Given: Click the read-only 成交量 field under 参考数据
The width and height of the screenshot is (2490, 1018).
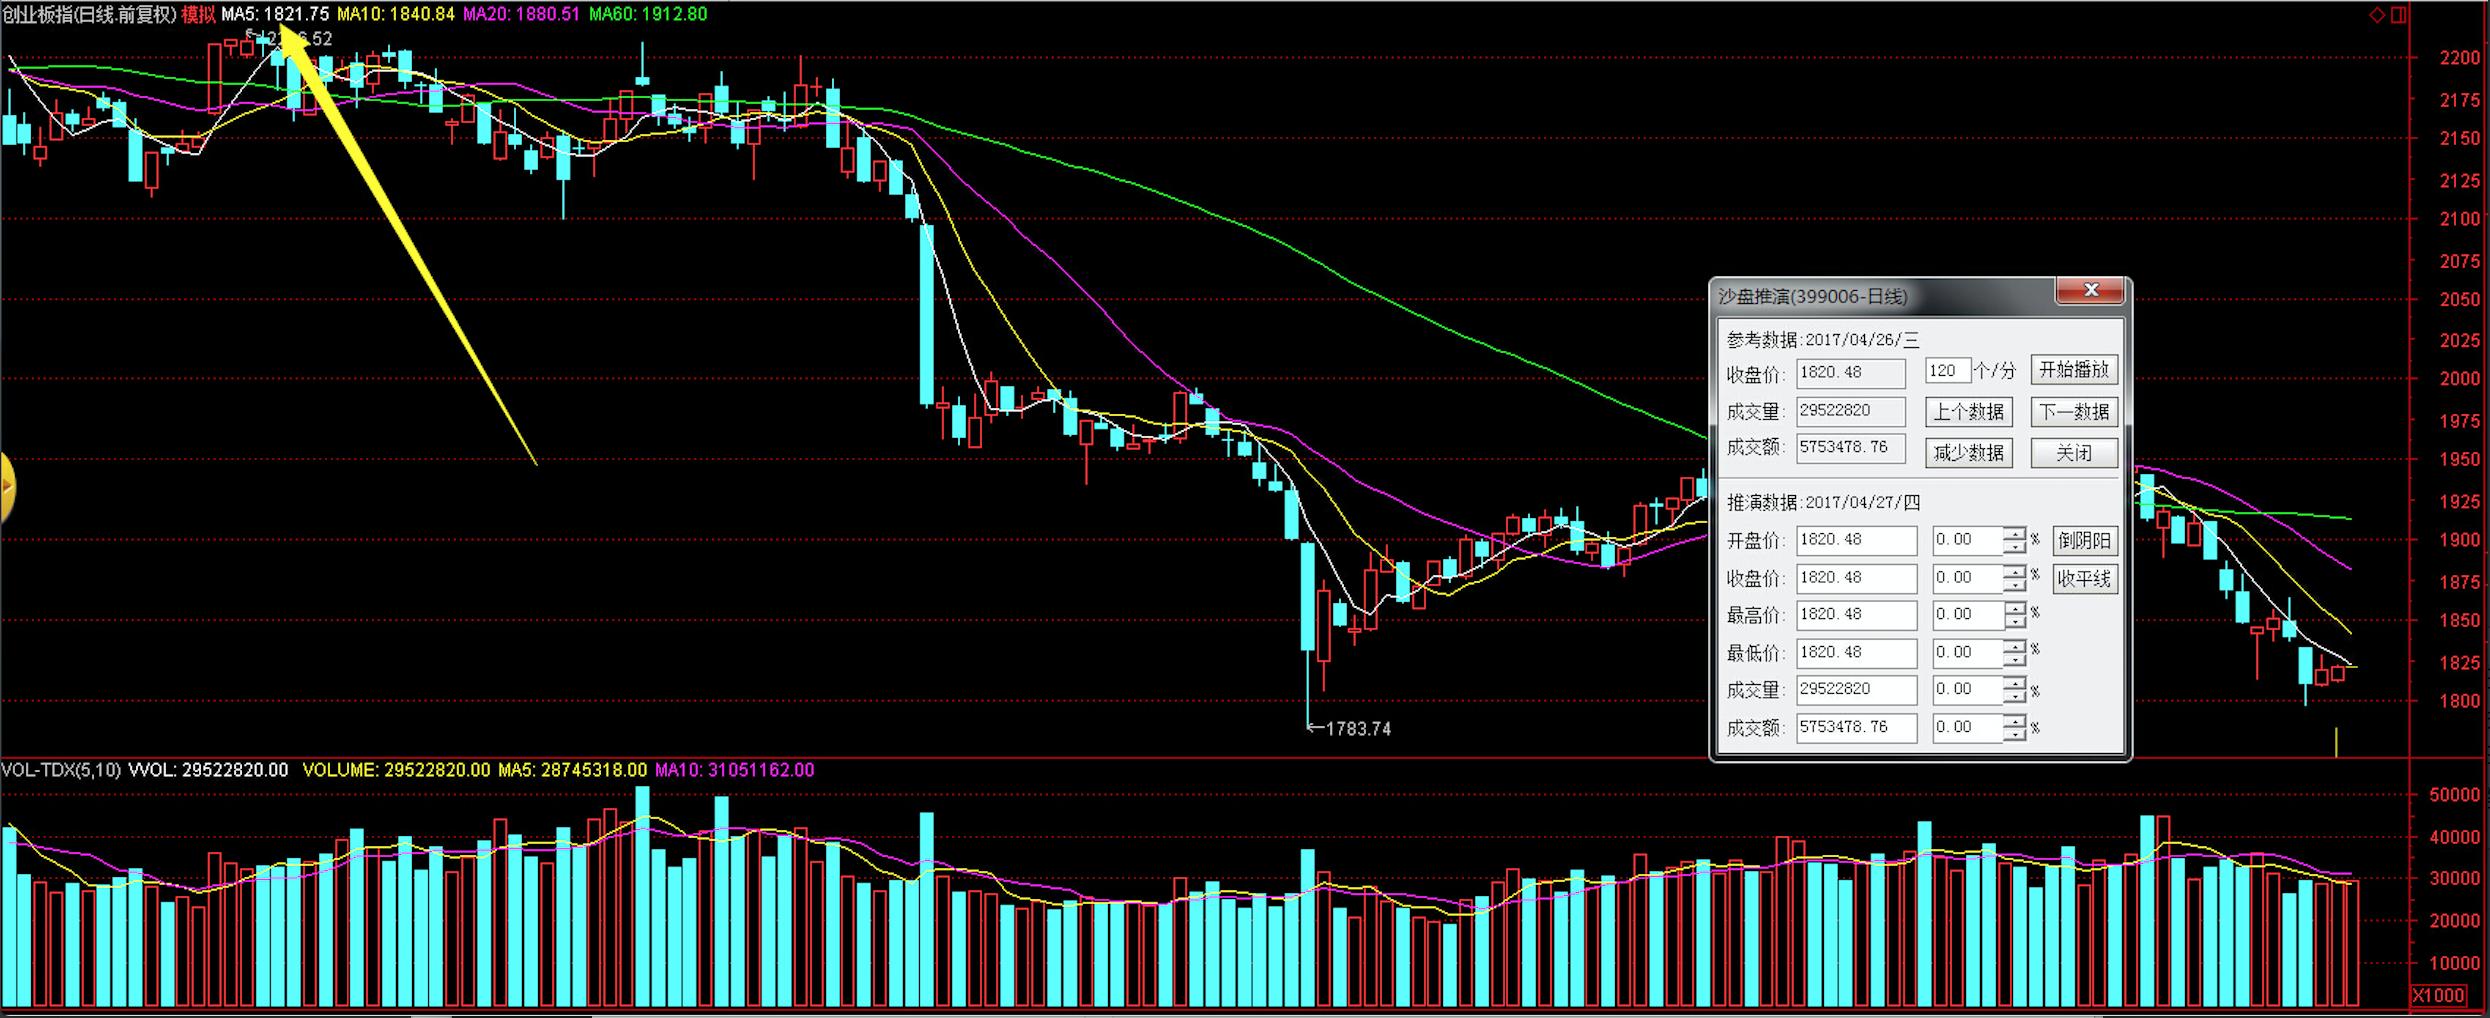Looking at the screenshot, I should [1851, 411].
